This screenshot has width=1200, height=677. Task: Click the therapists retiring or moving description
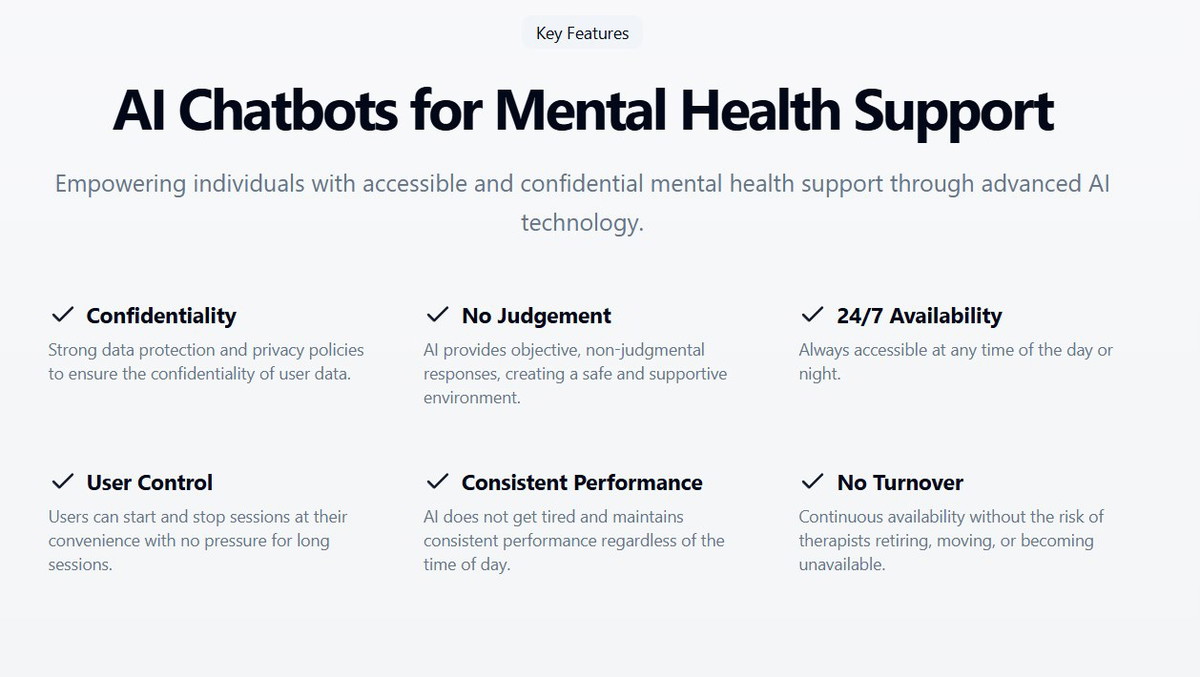[x=951, y=541]
